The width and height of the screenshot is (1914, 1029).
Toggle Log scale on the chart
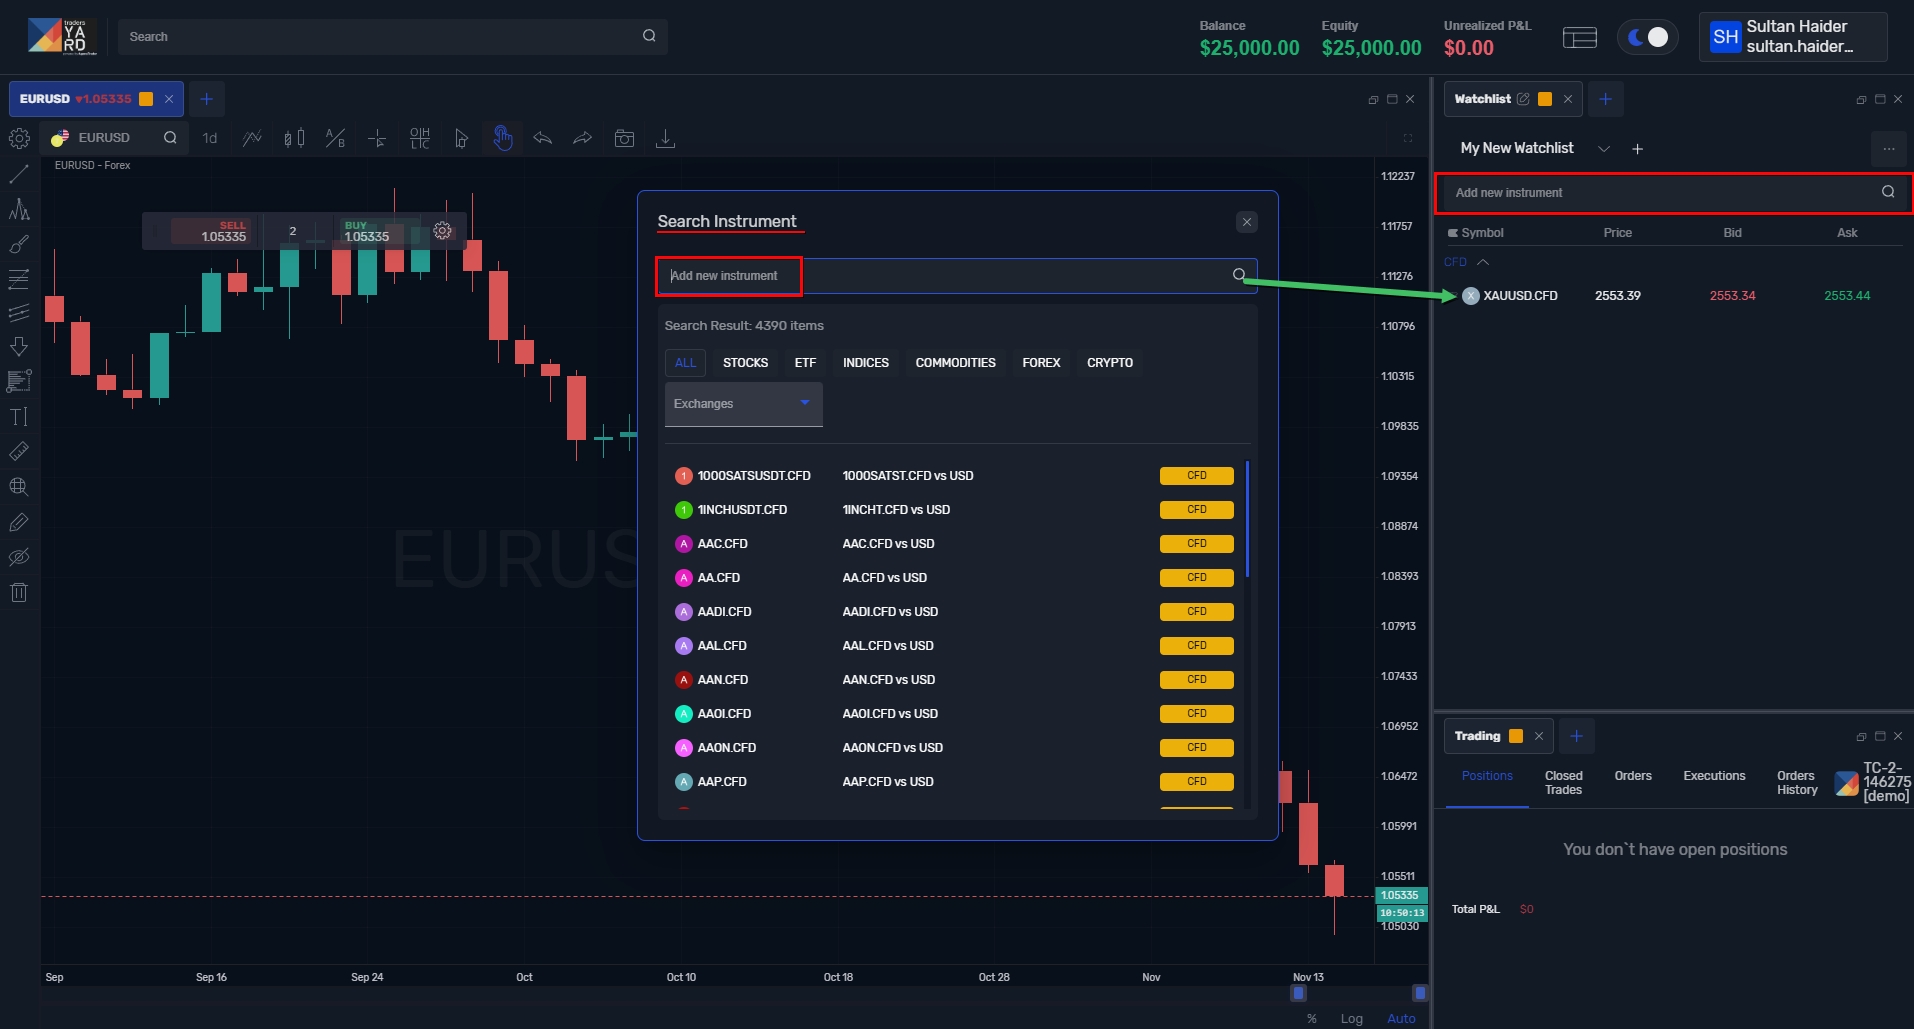pyautogui.click(x=1351, y=1018)
